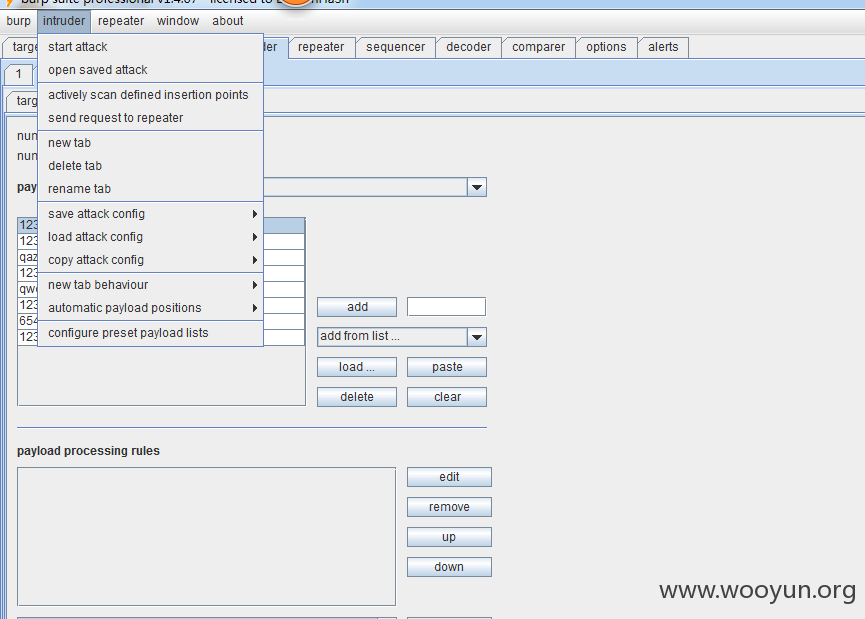Switch to the sequencer tab
865x619 pixels.
click(x=396, y=47)
